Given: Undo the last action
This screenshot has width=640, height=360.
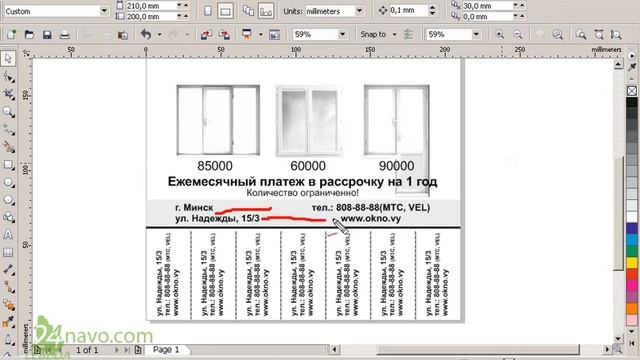Looking at the screenshot, I should [146, 35].
